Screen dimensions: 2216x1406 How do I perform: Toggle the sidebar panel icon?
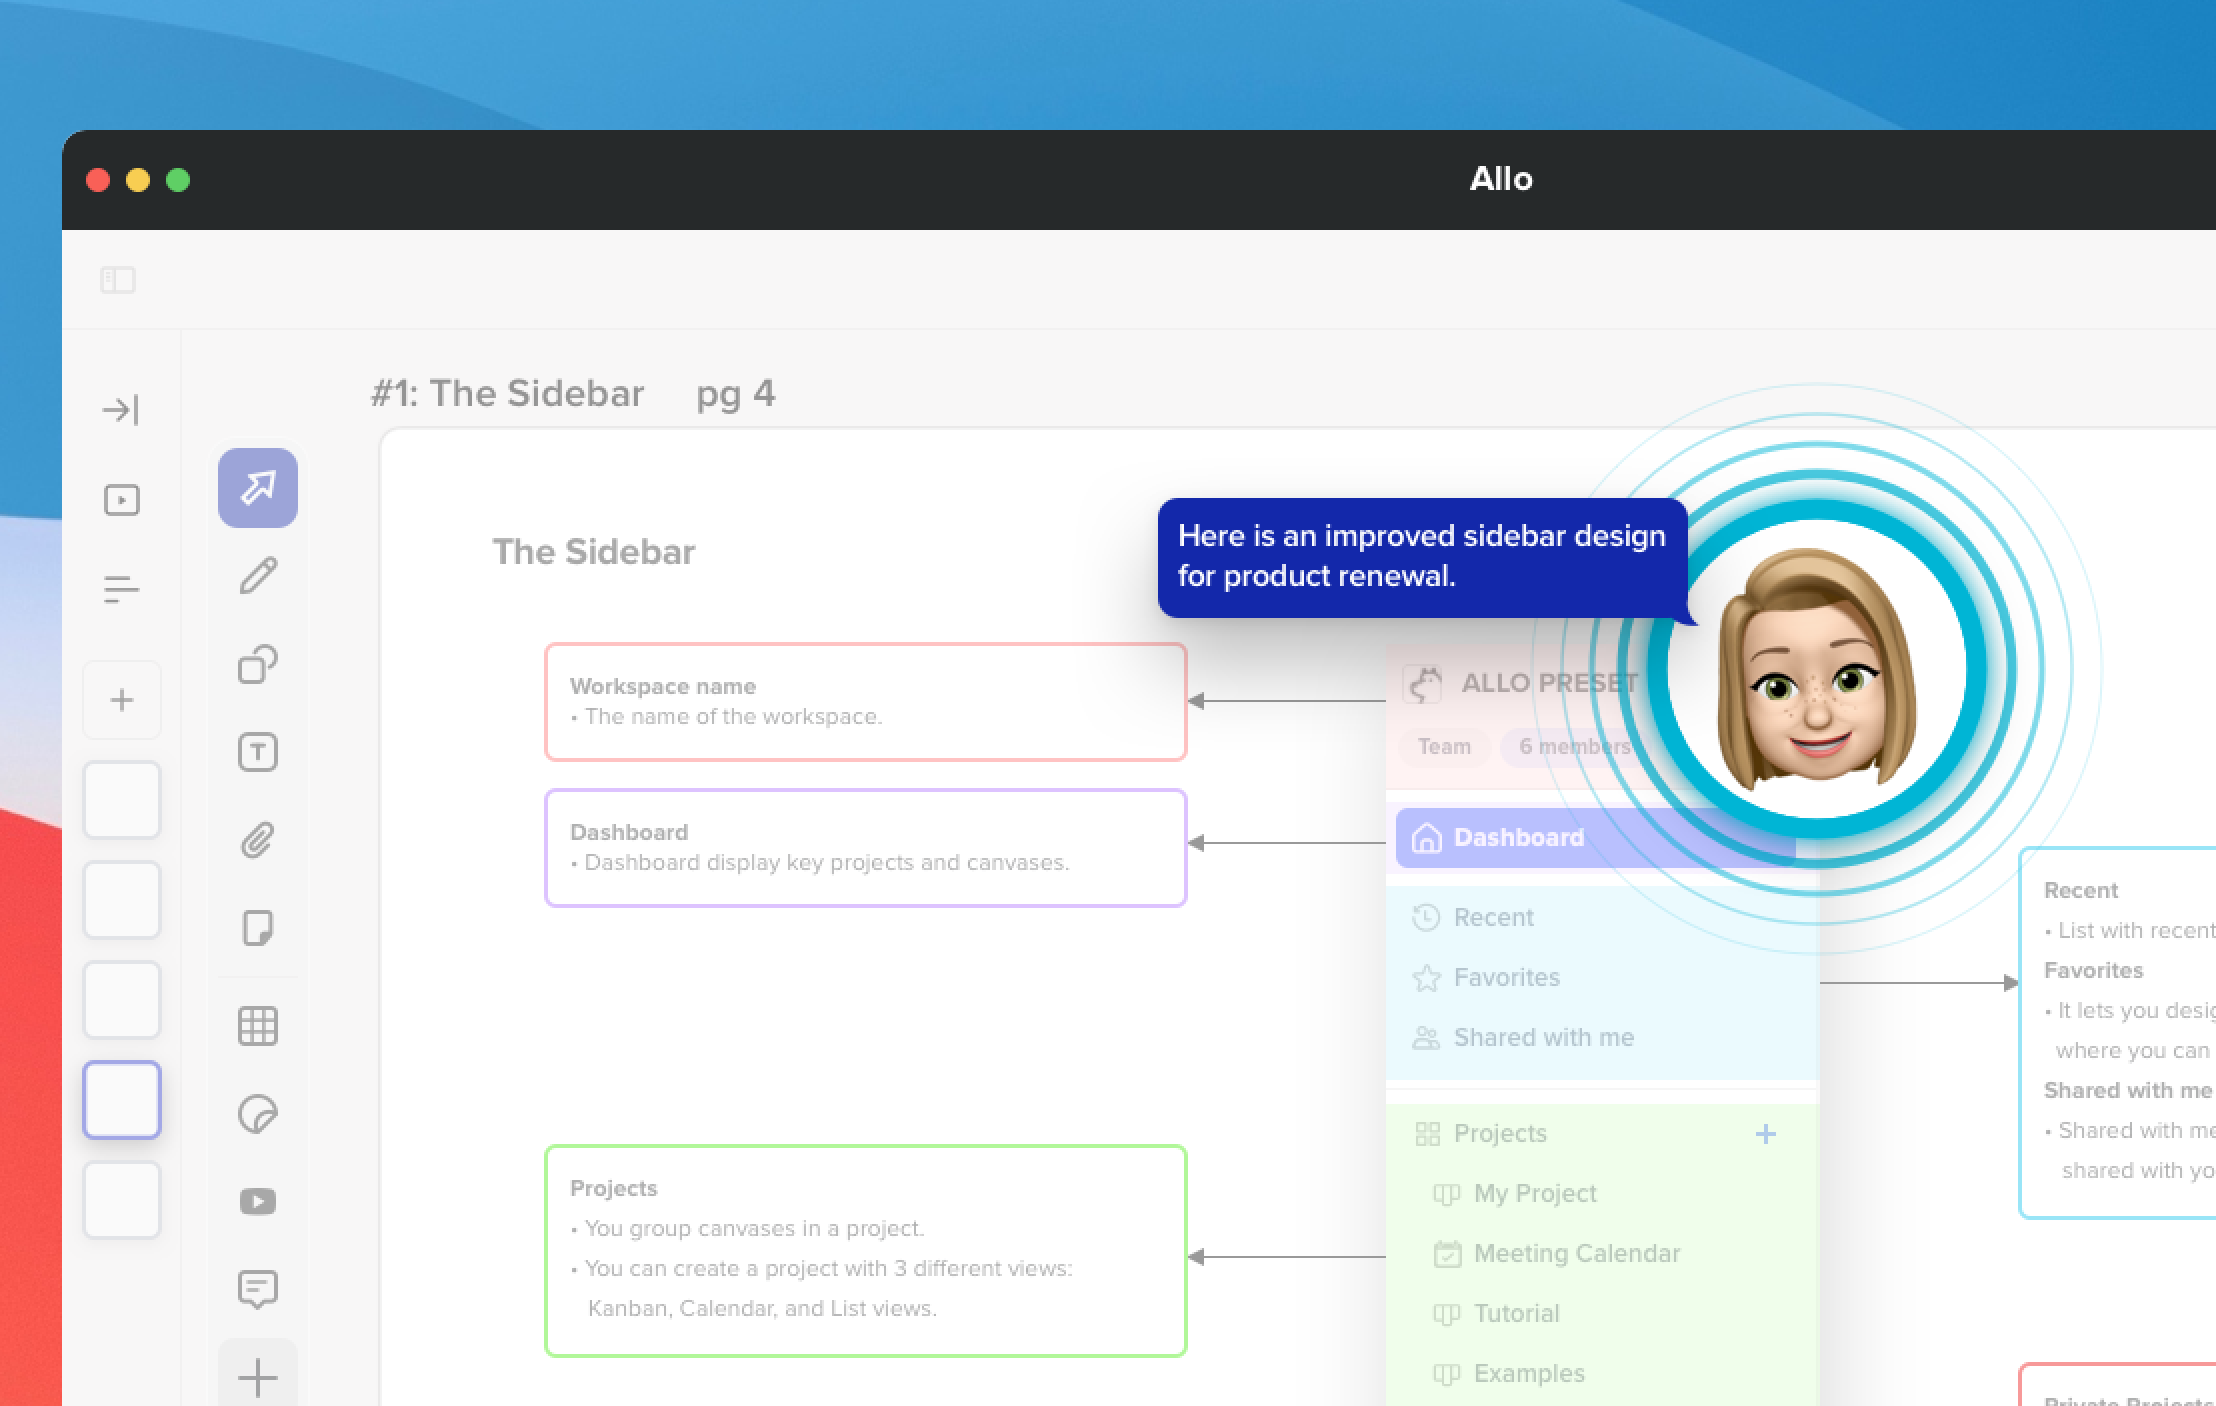[118, 280]
